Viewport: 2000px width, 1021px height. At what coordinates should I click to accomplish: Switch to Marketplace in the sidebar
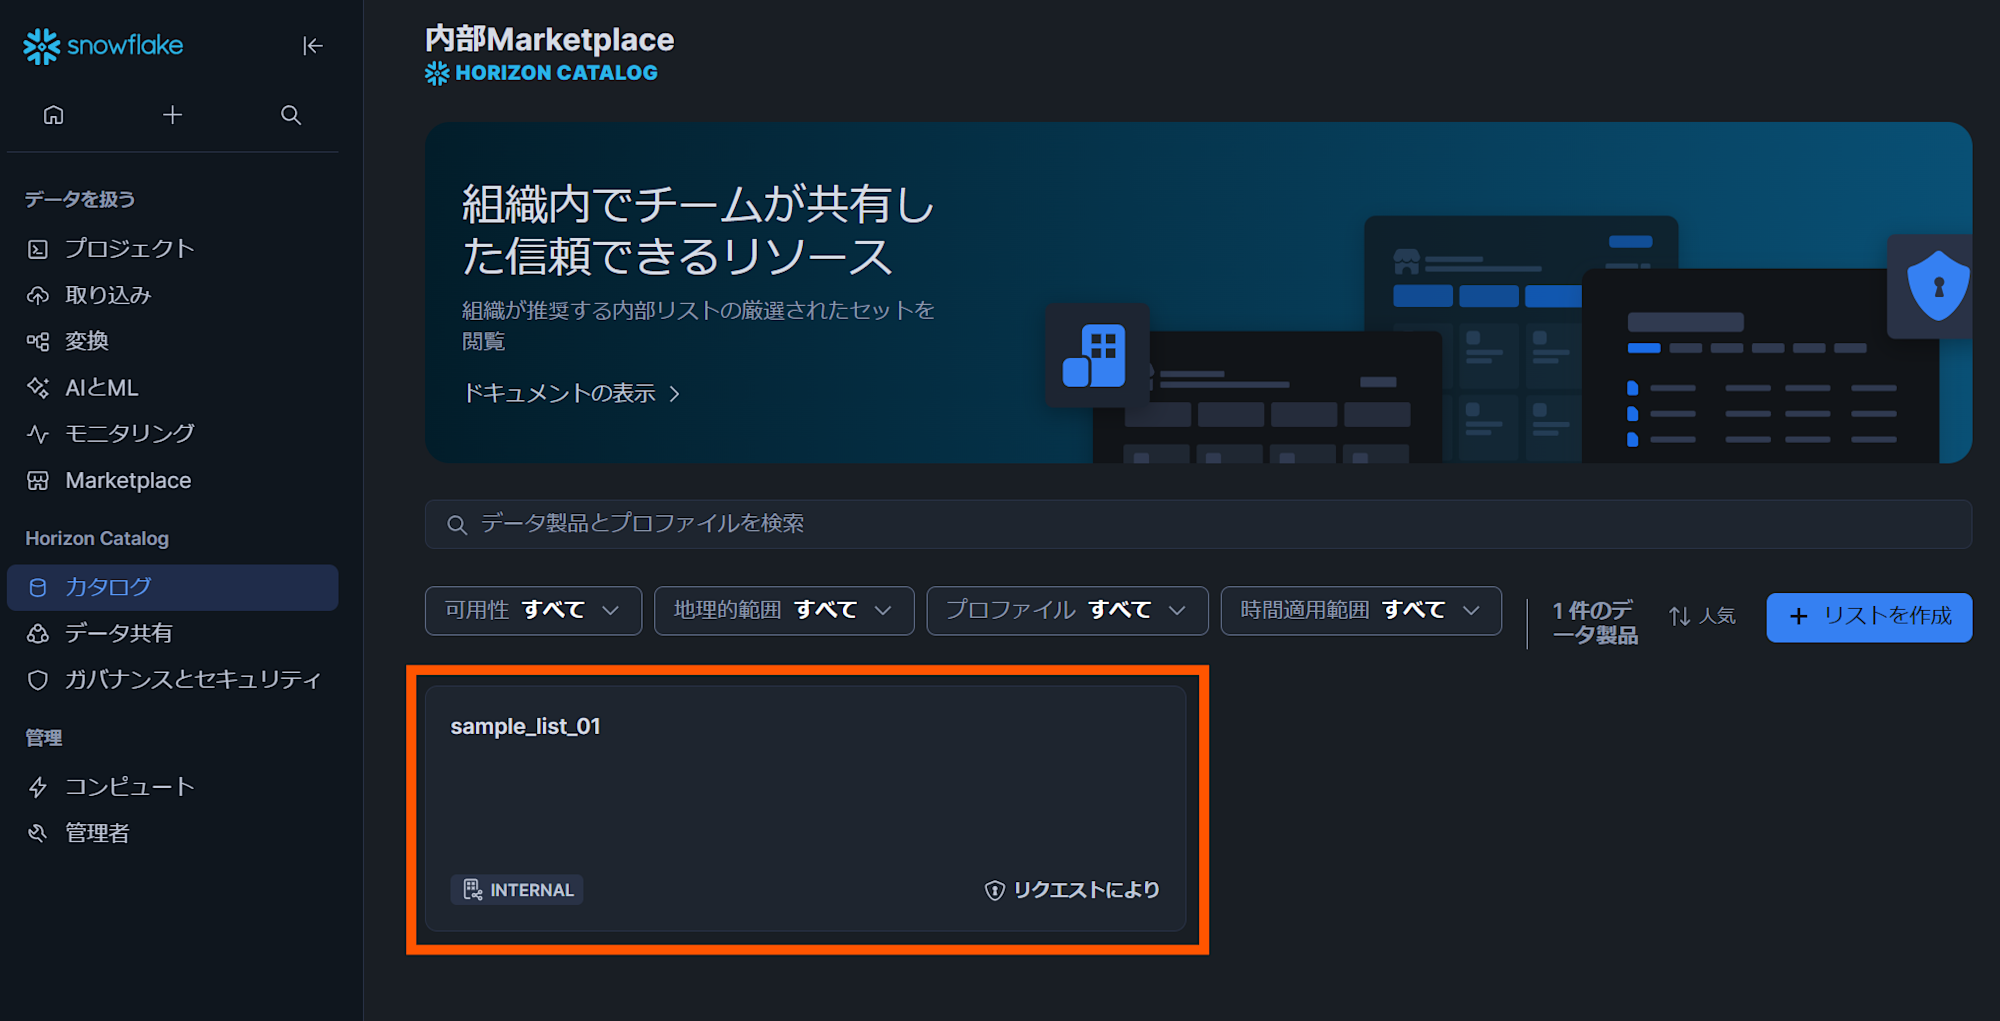point(128,480)
